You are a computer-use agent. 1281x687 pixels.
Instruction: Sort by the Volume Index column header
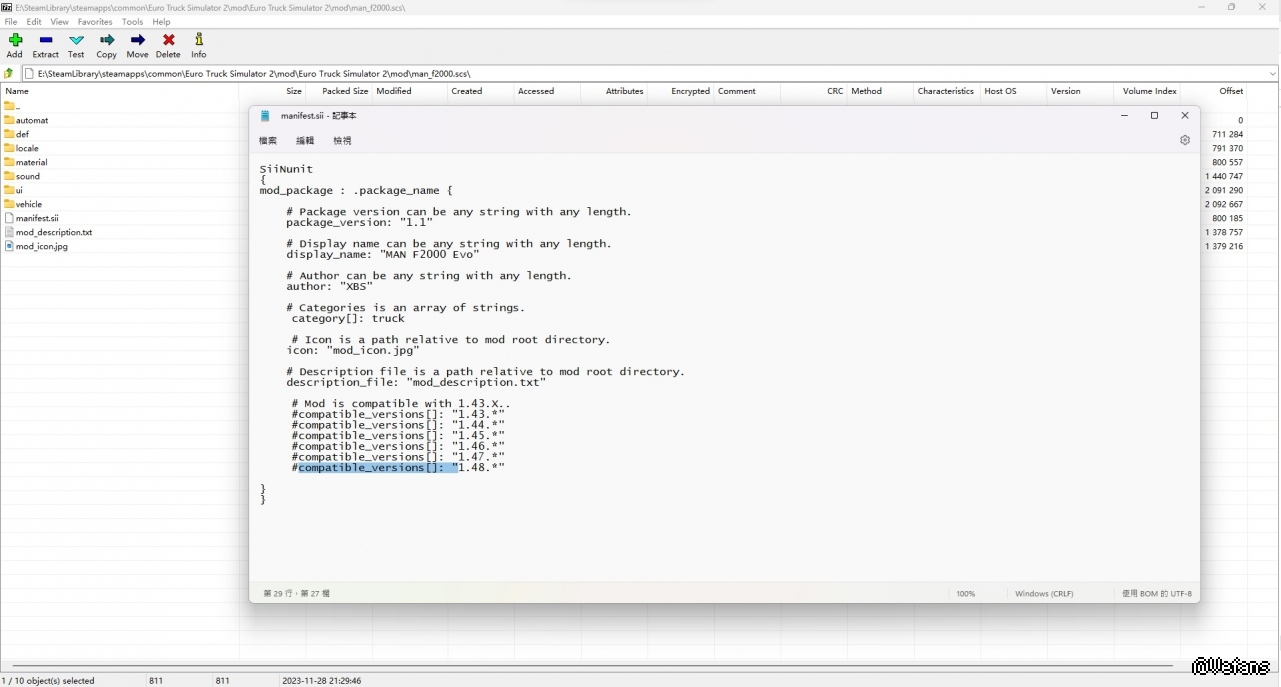tap(1147, 91)
